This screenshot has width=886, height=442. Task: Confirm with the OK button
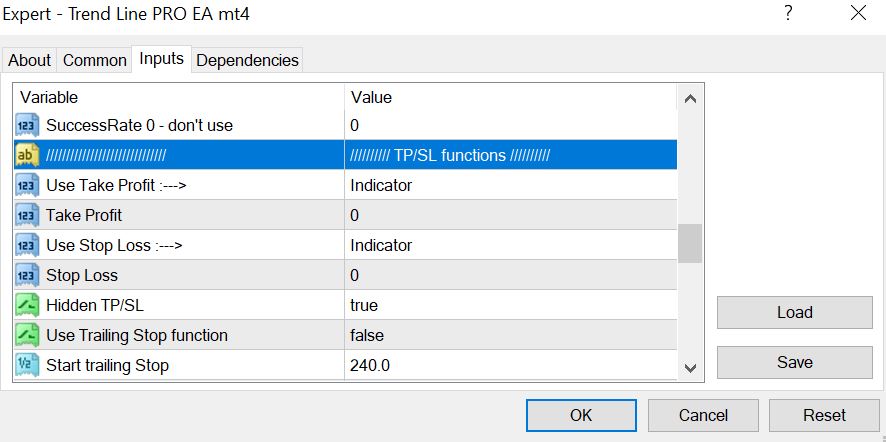pos(581,415)
